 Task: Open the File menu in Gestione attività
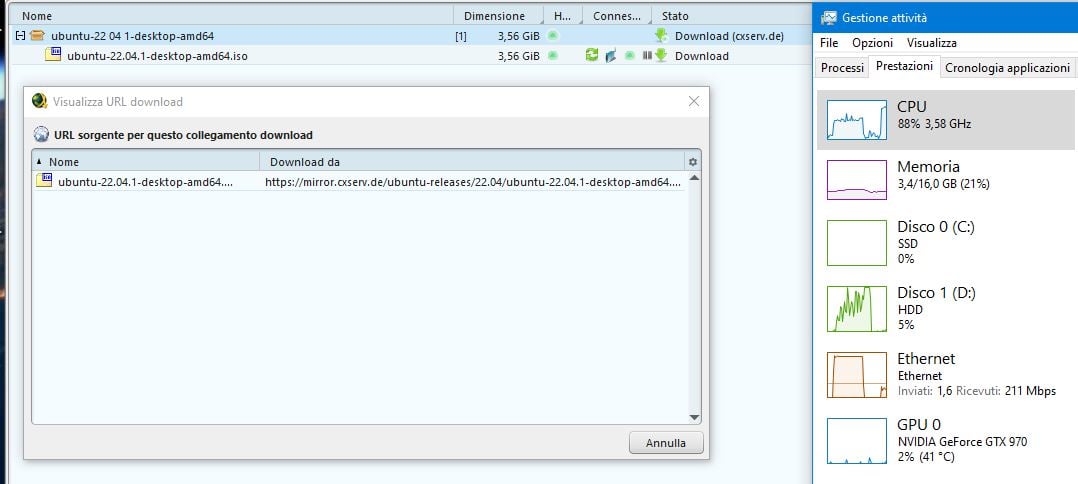829,43
